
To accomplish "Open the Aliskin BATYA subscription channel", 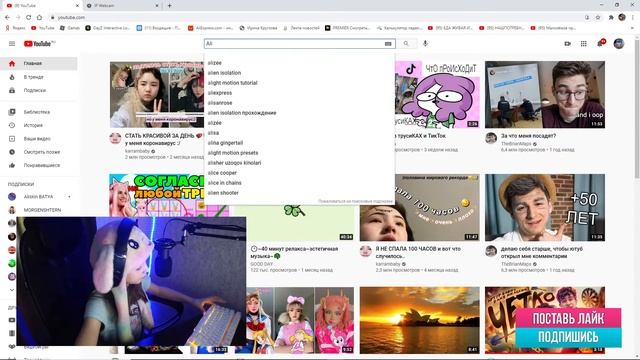I will [x=39, y=197].
